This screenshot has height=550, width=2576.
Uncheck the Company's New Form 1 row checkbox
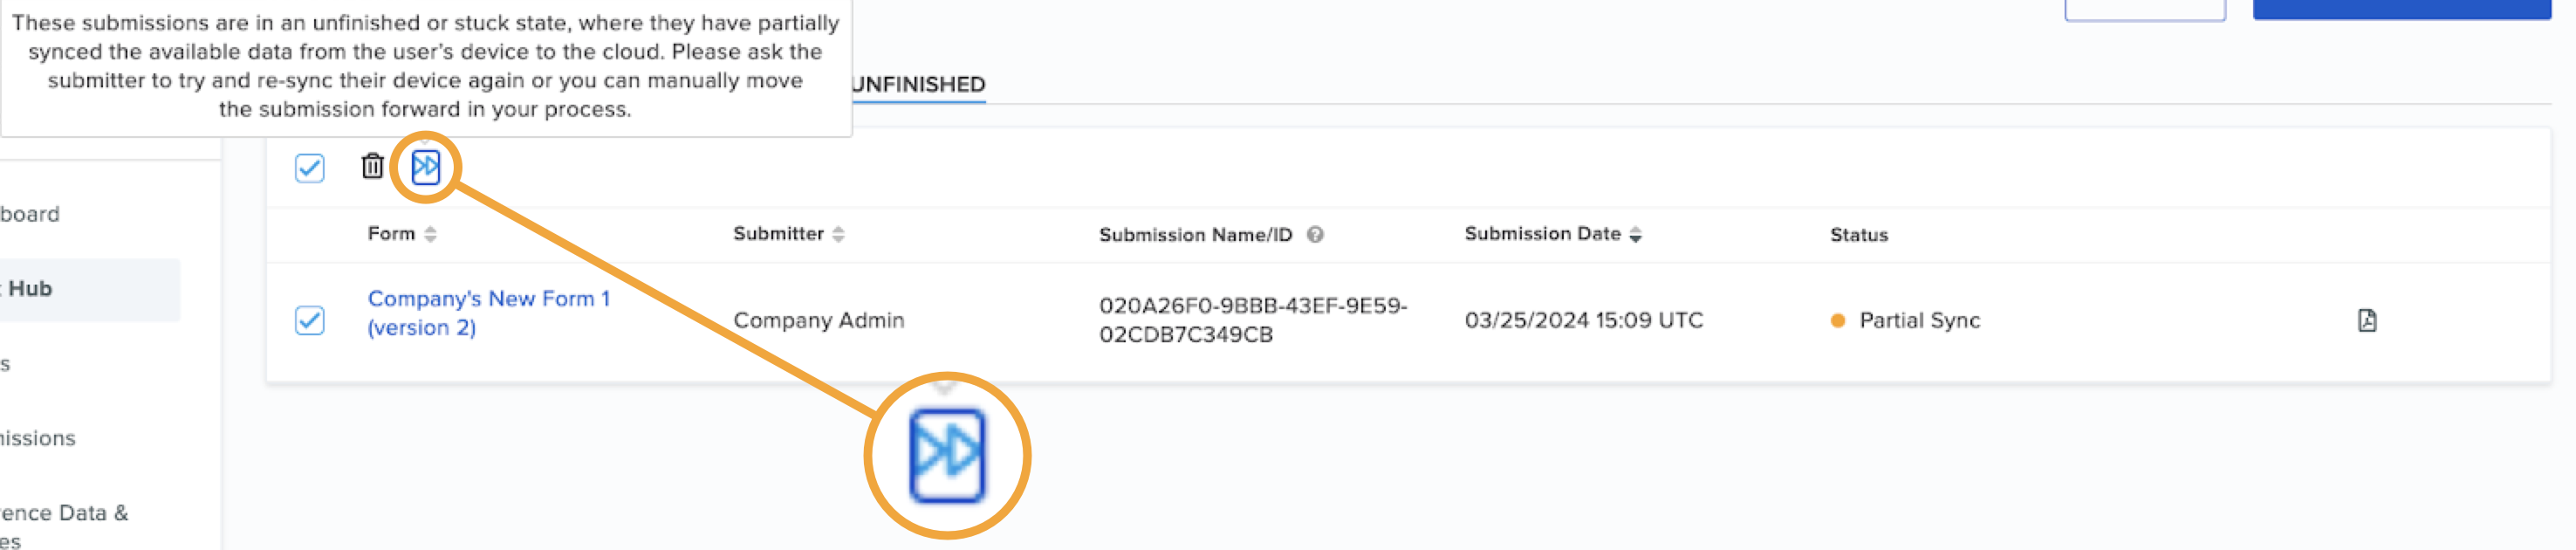pyautogui.click(x=310, y=320)
